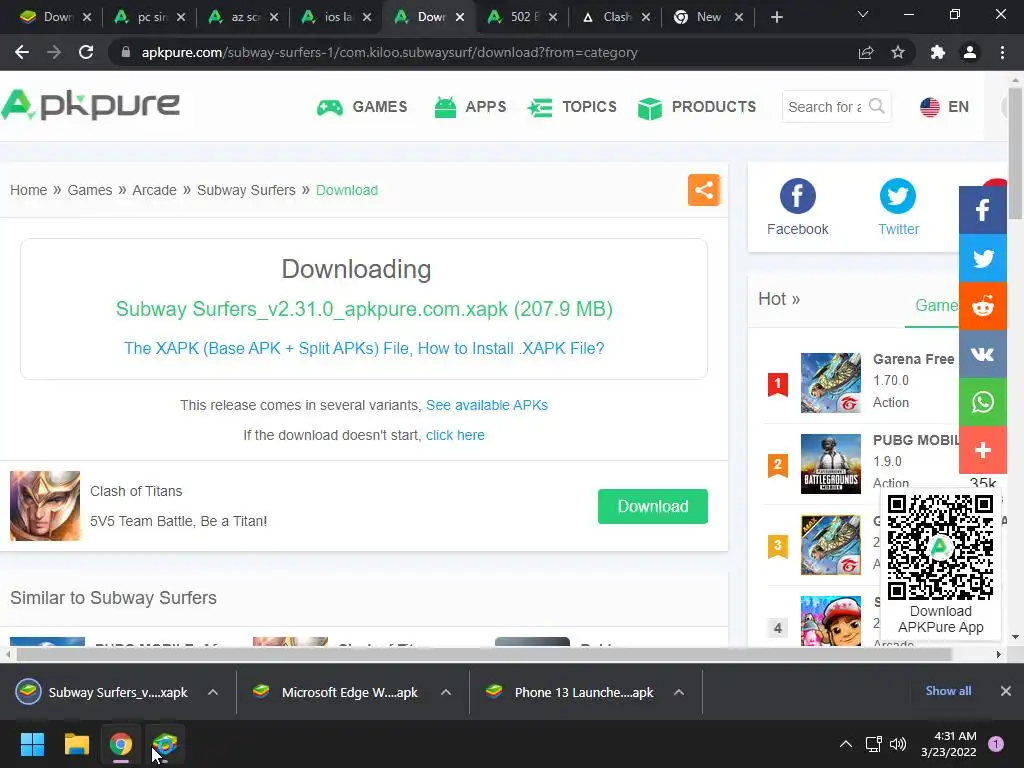Image resolution: width=1024 pixels, height=768 pixels.
Task: Open the PRODUCTS menu
Action: click(697, 106)
